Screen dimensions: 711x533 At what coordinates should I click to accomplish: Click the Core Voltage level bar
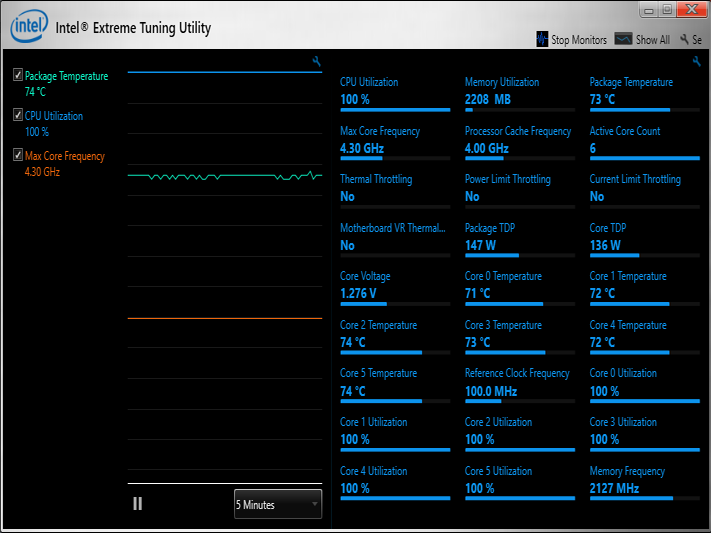(395, 304)
